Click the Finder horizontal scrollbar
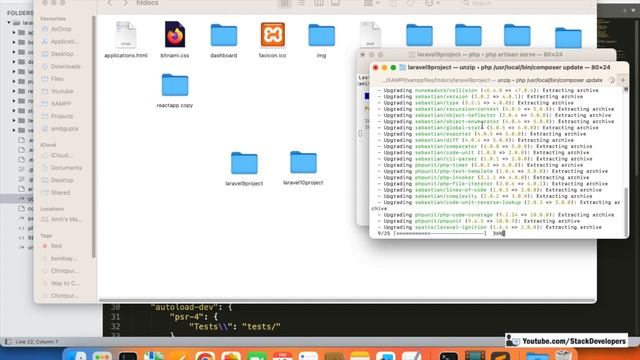 pos(347,301)
